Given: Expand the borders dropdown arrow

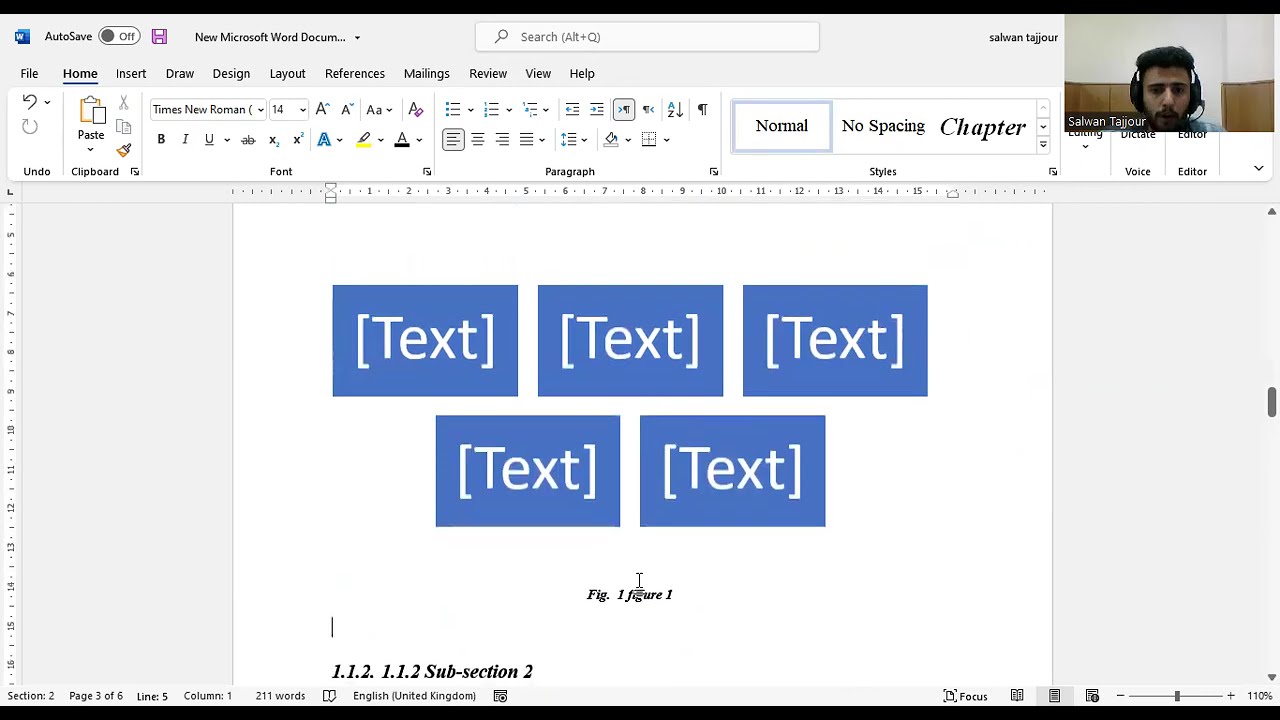Looking at the screenshot, I should [x=666, y=140].
